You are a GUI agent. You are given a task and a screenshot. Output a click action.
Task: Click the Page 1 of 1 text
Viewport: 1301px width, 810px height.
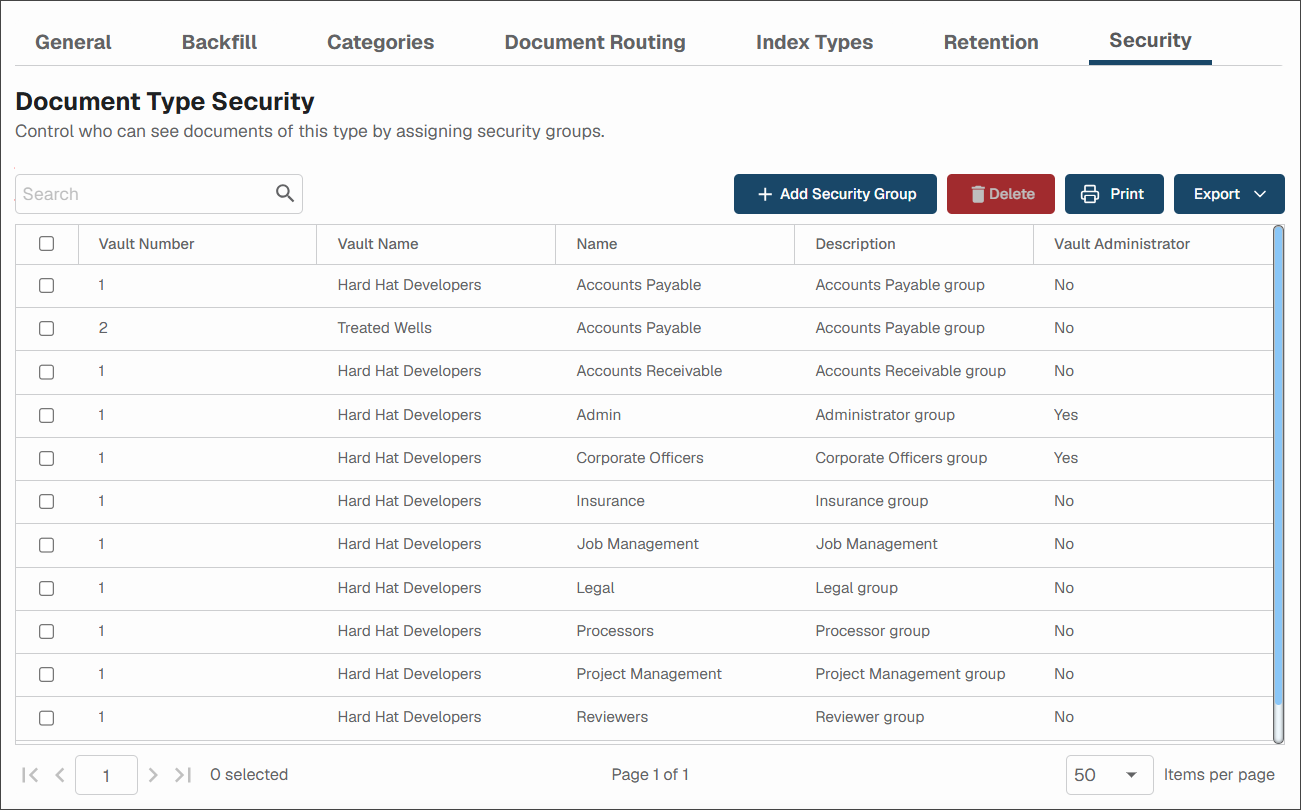coord(650,775)
